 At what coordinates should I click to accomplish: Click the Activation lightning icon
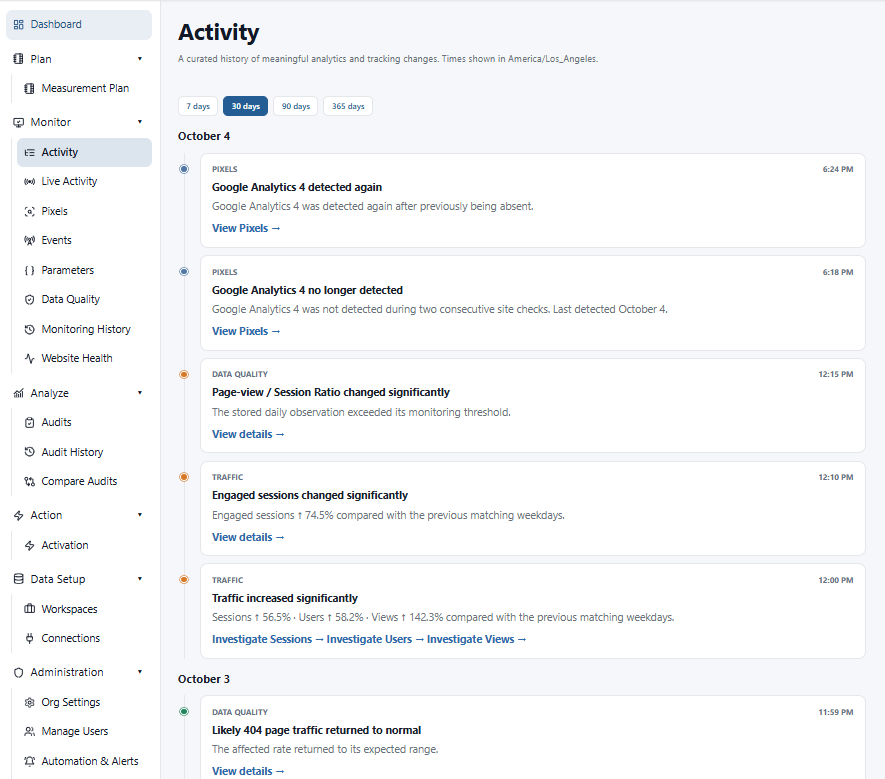(x=29, y=545)
